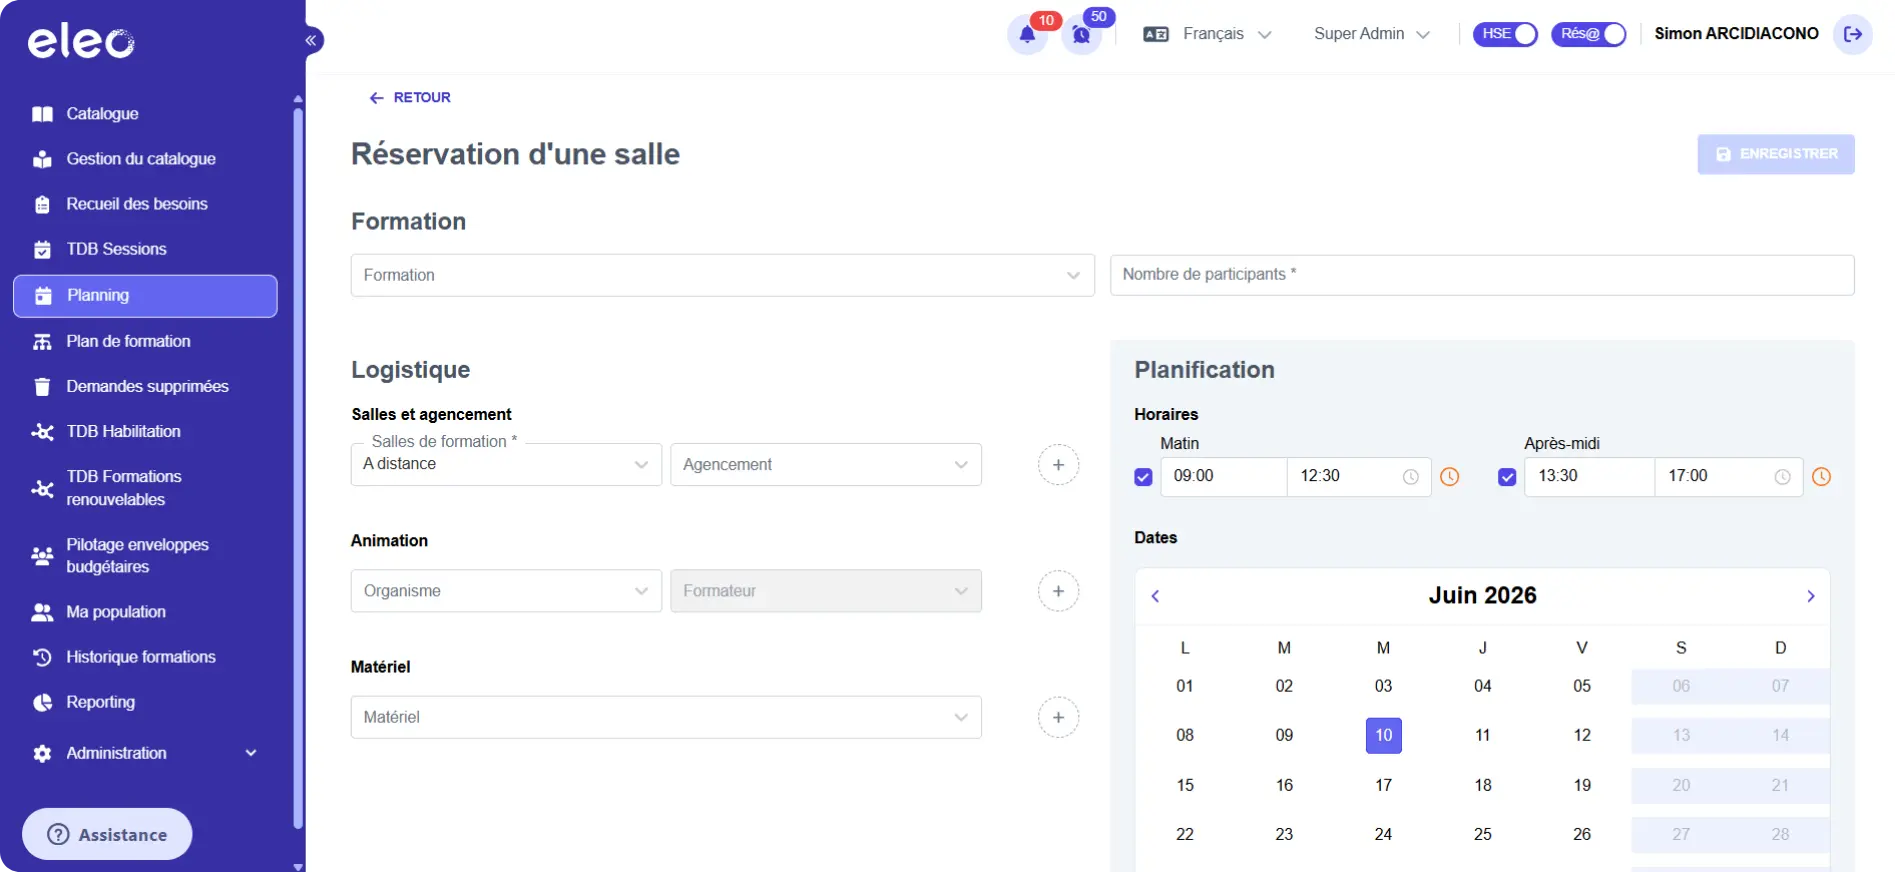This screenshot has width=1895, height=872.
Task: Open the Organisme dropdown
Action: coord(506,591)
